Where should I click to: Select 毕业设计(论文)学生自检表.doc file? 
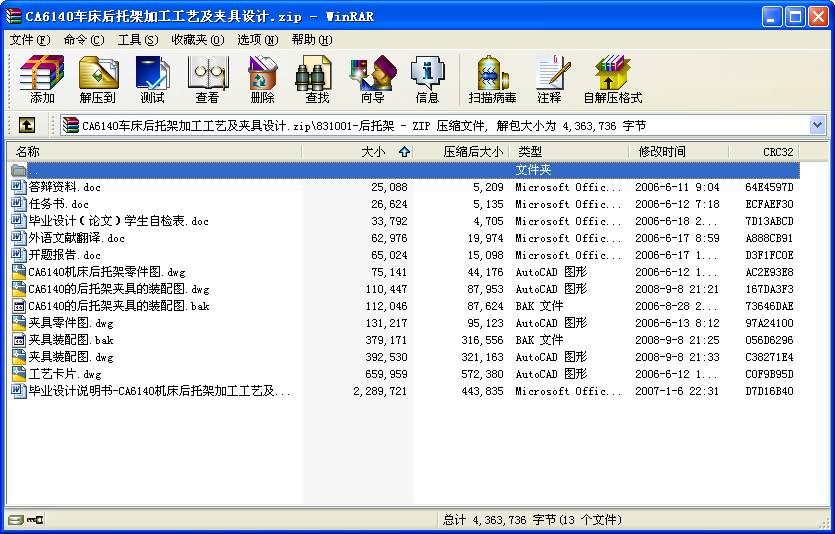tap(118, 221)
